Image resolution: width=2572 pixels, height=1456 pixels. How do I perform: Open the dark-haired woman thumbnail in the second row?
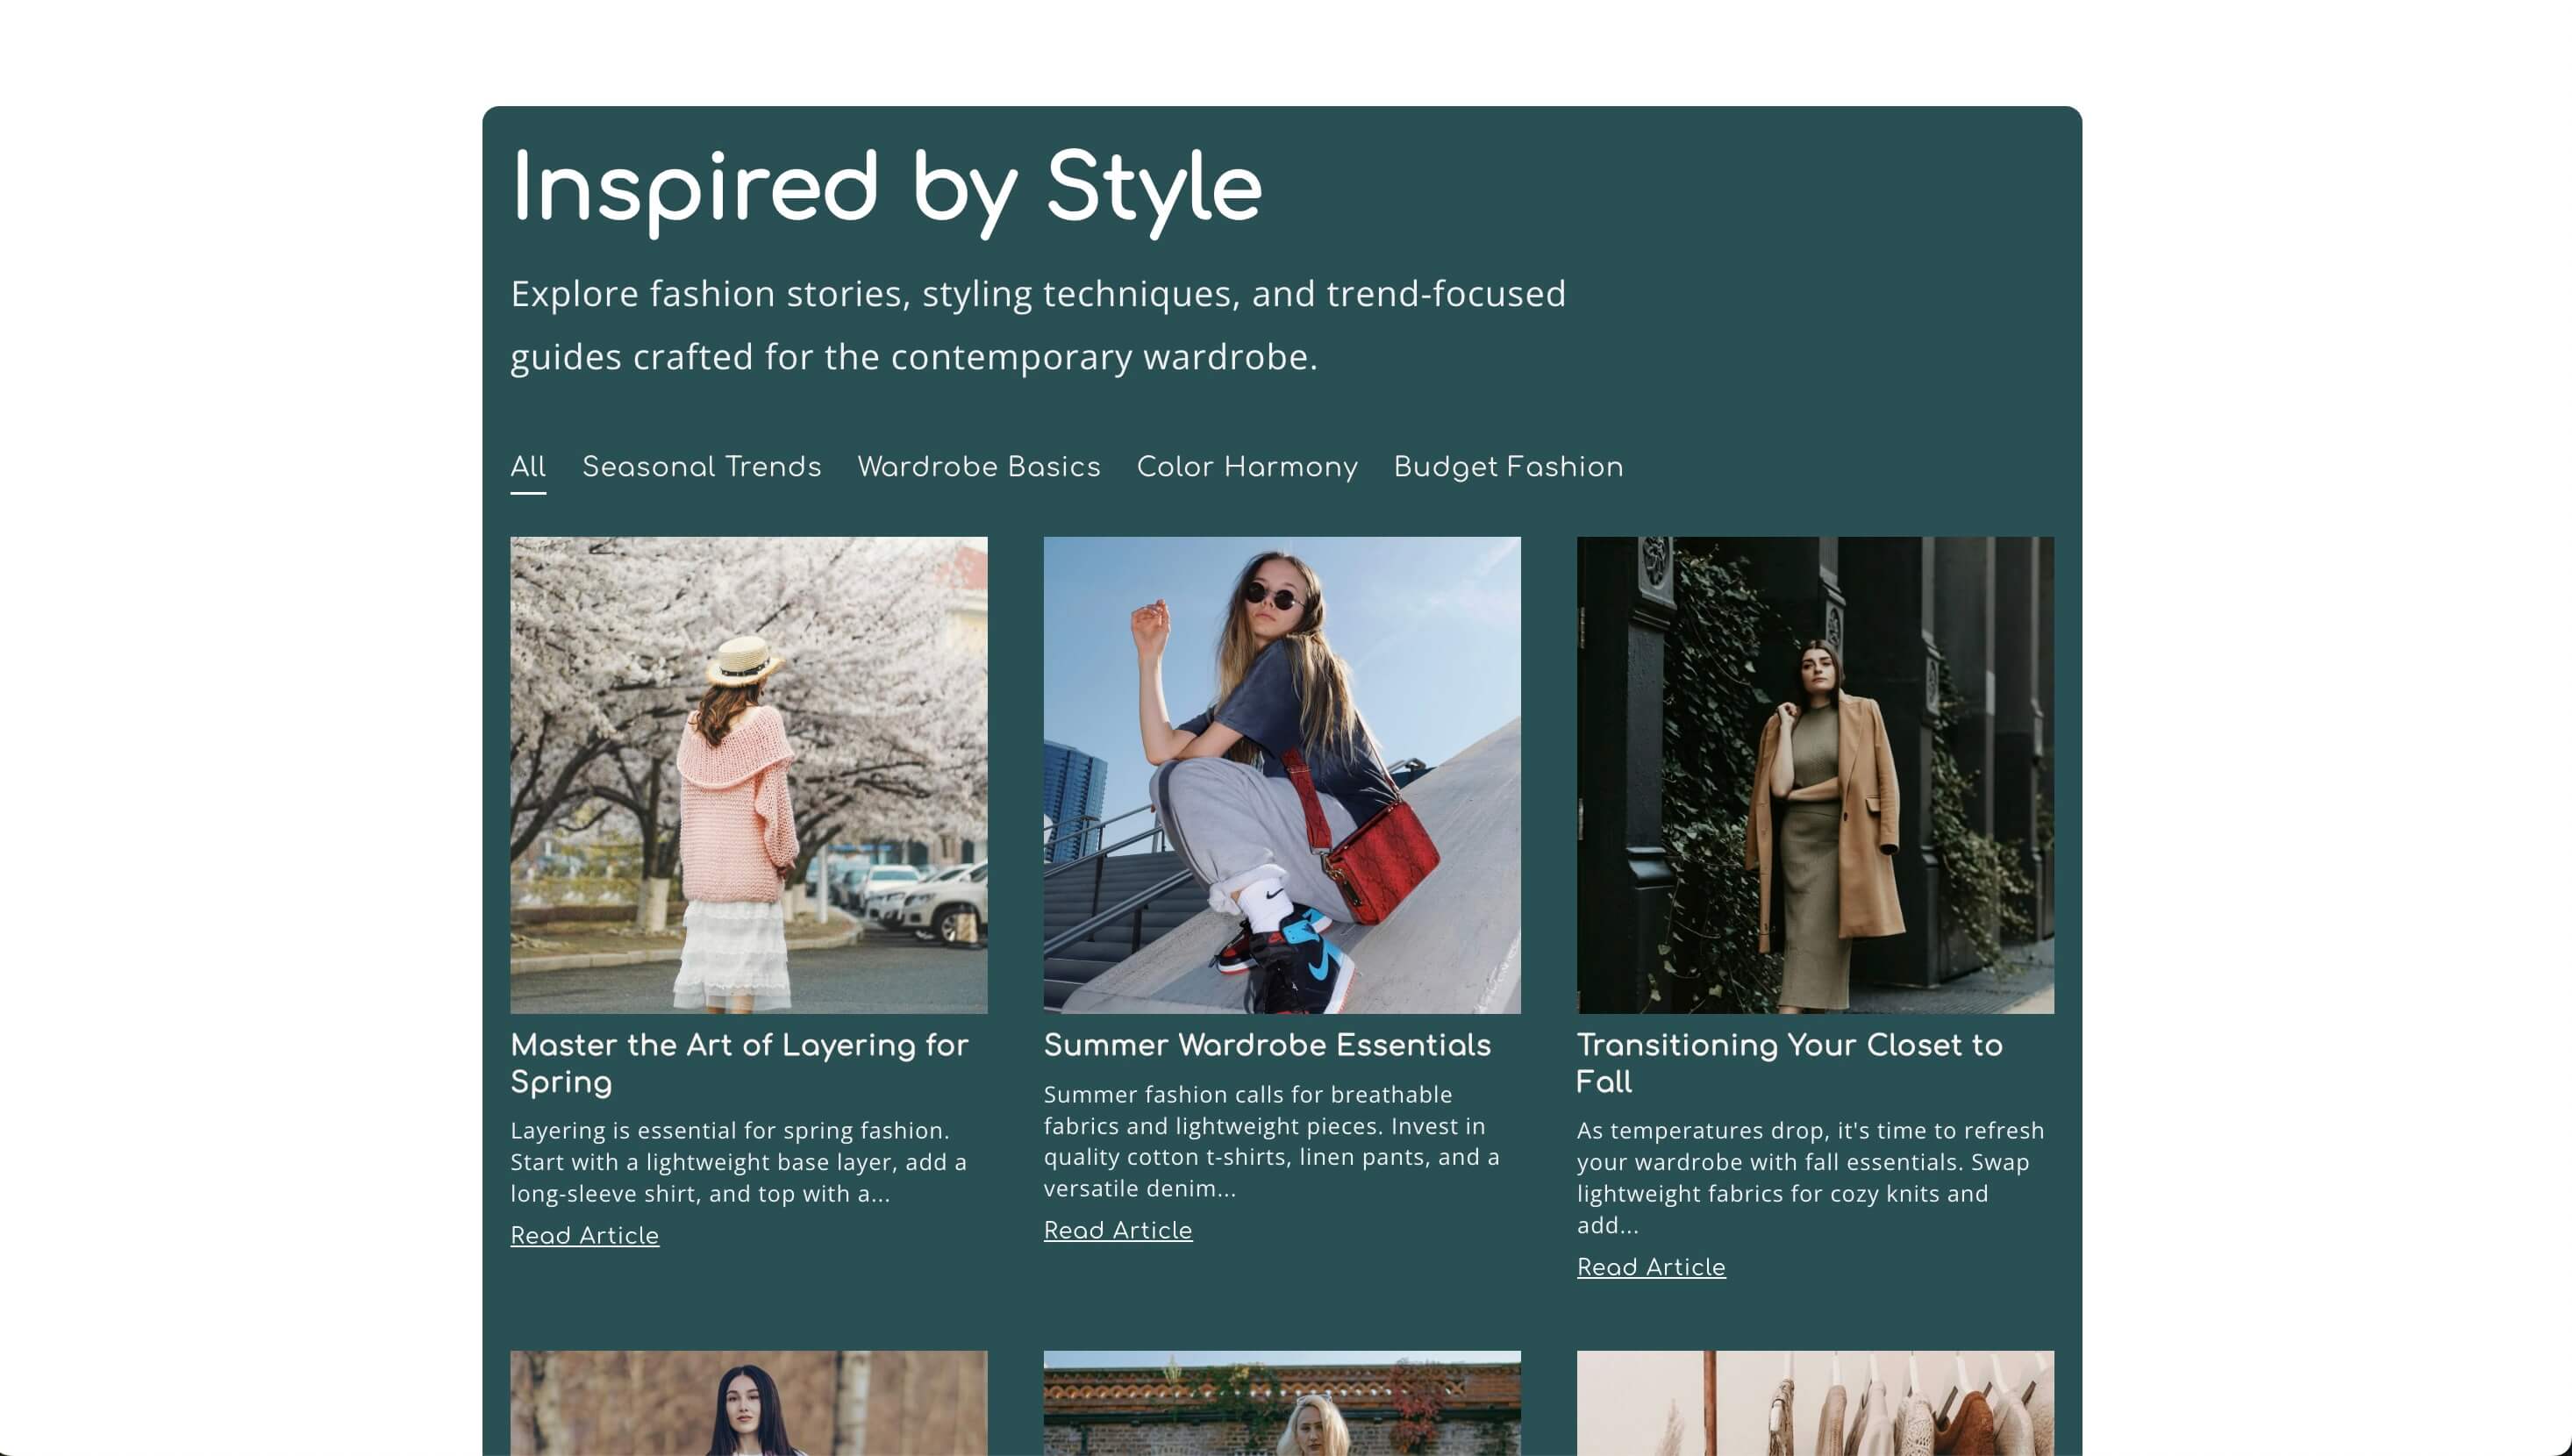click(x=748, y=1403)
